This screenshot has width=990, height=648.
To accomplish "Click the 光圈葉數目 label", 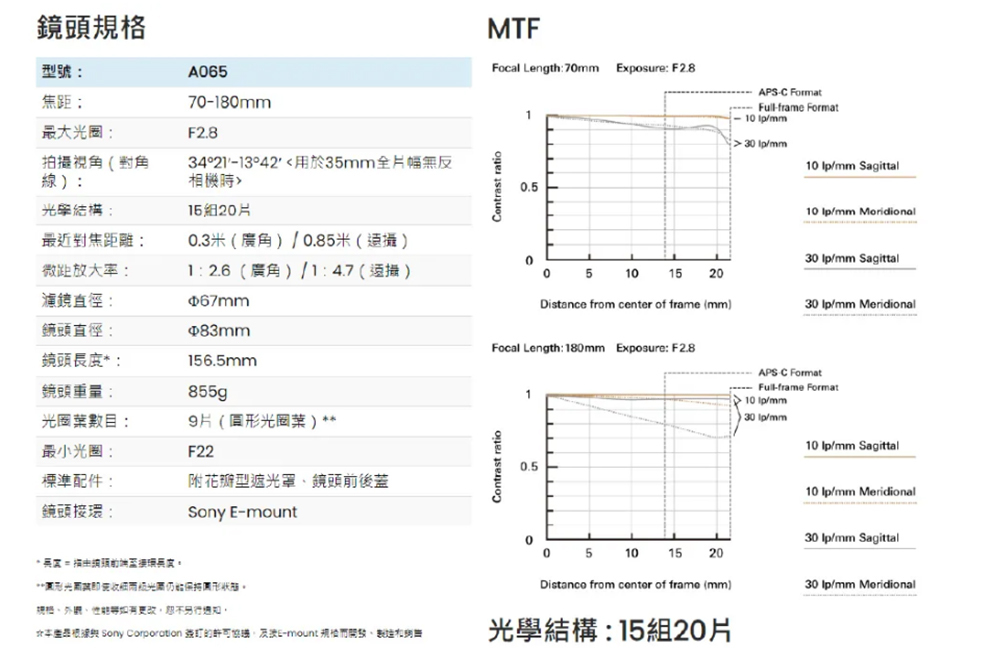I will pos(85,421).
